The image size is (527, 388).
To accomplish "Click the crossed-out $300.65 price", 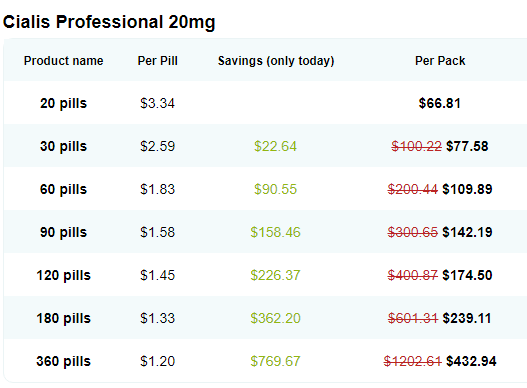I will point(413,232).
